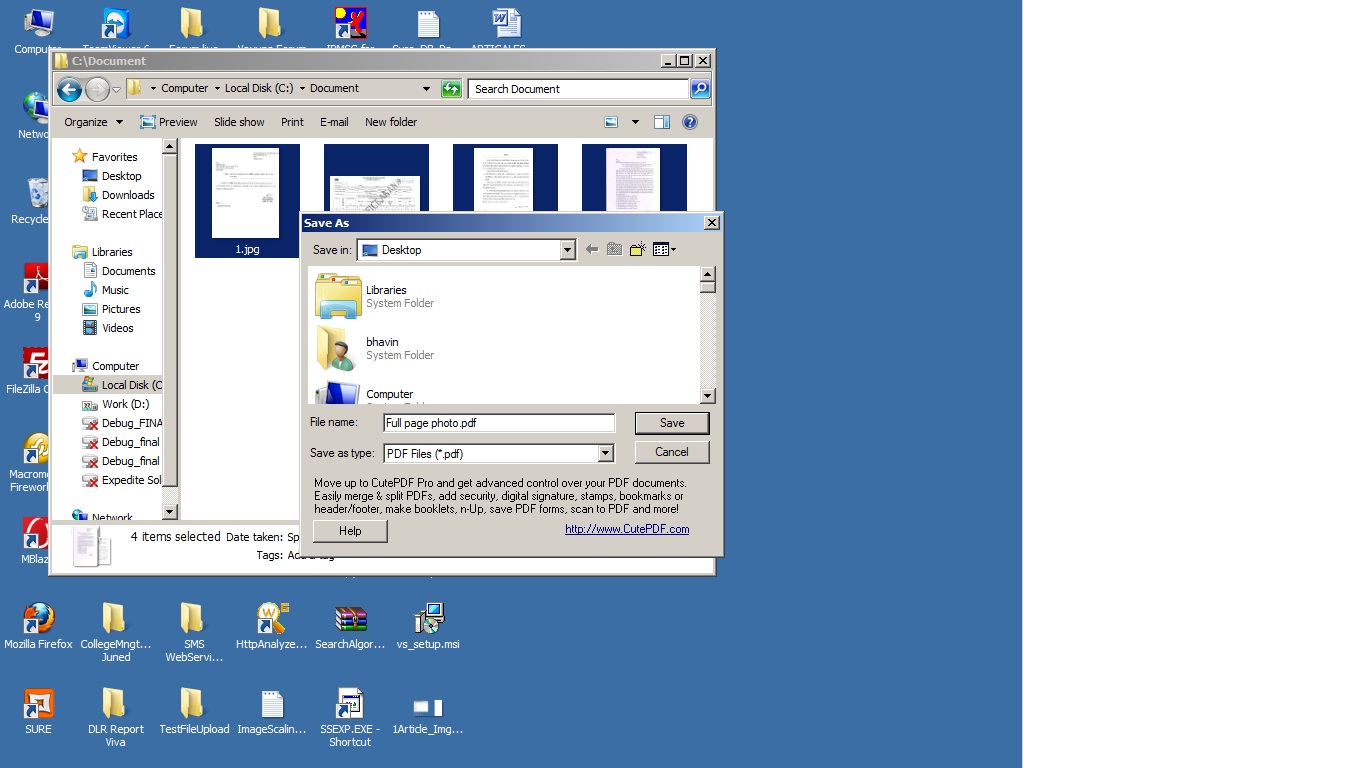This screenshot has width=1356, height=768.
Task: Open the SearchAlgor WinRAR archive icon
Action: [350, 627]
